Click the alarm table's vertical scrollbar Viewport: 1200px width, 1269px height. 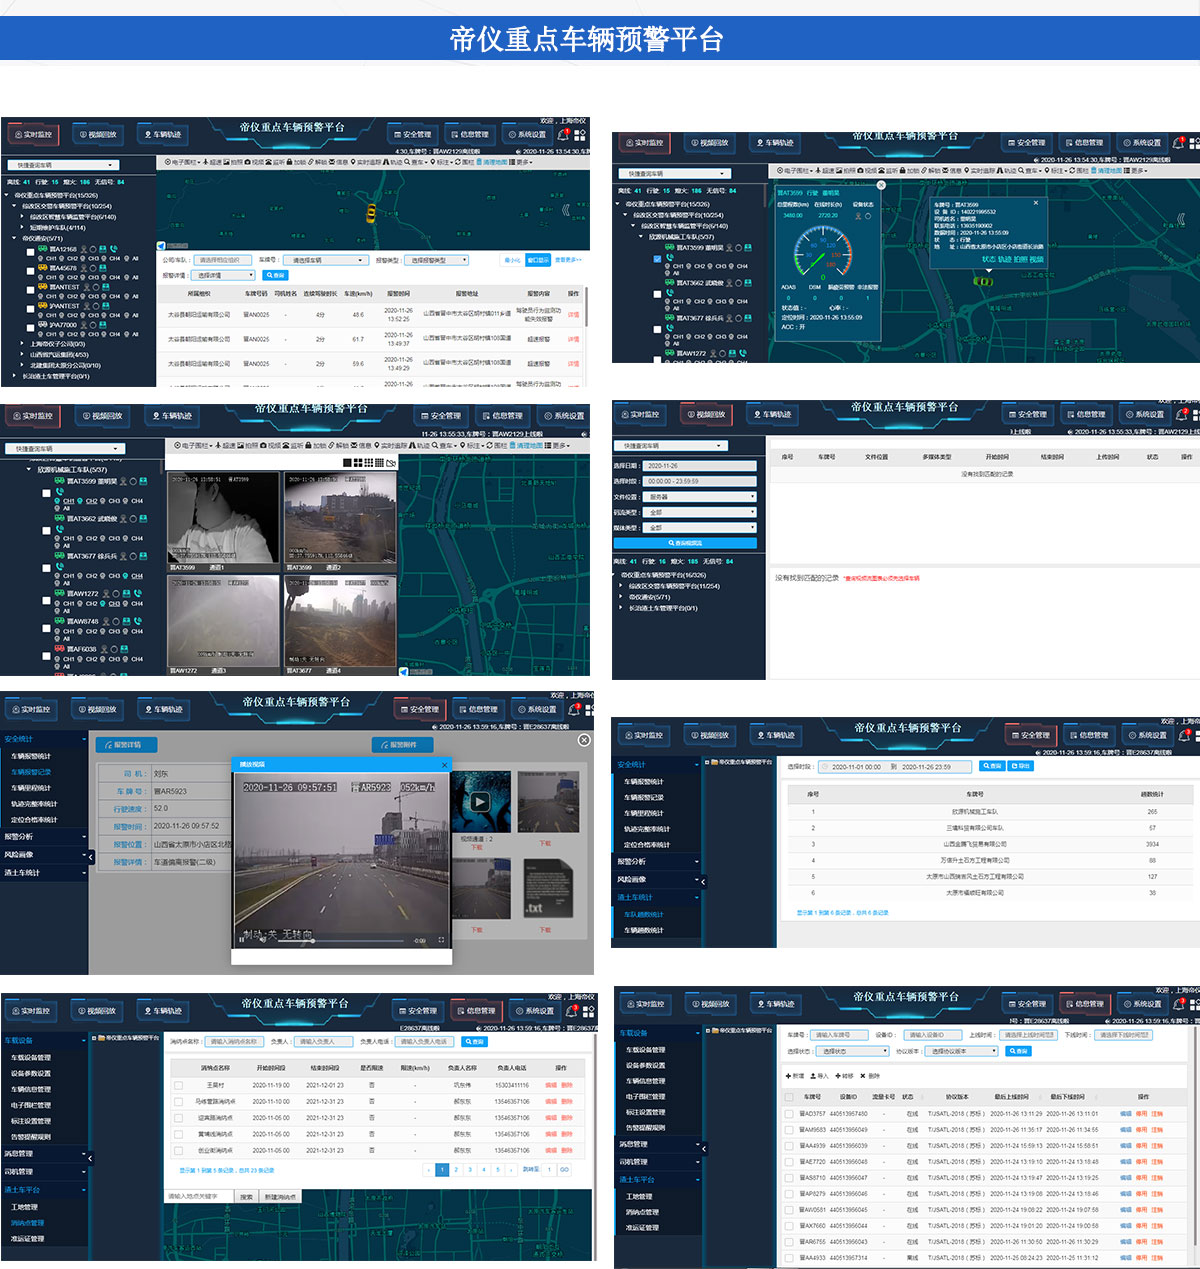click(x=586, y=306)
